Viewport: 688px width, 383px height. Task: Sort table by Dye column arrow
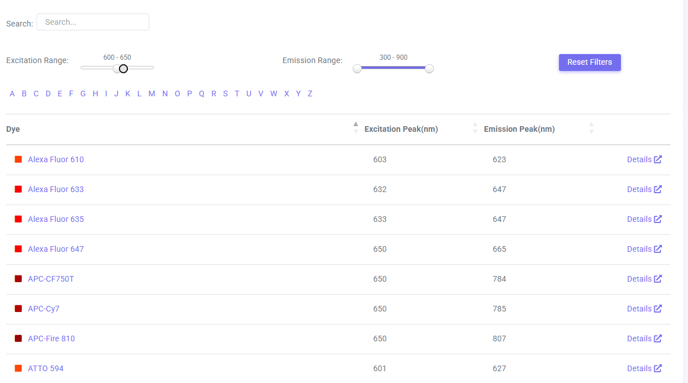(356, 128)
